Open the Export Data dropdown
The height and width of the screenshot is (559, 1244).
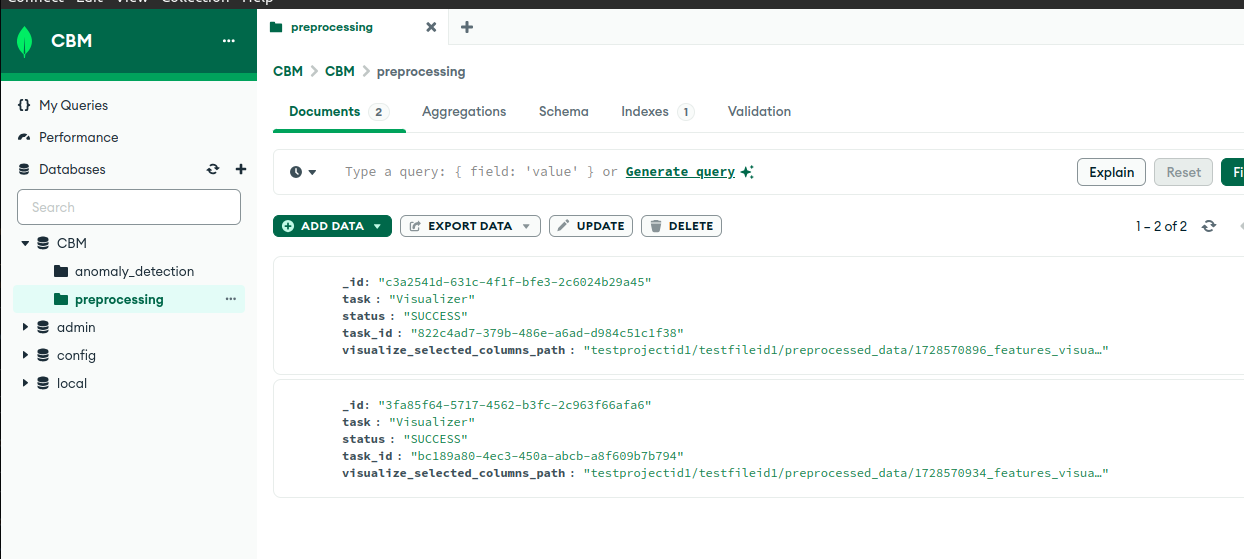tap(470, 226)
